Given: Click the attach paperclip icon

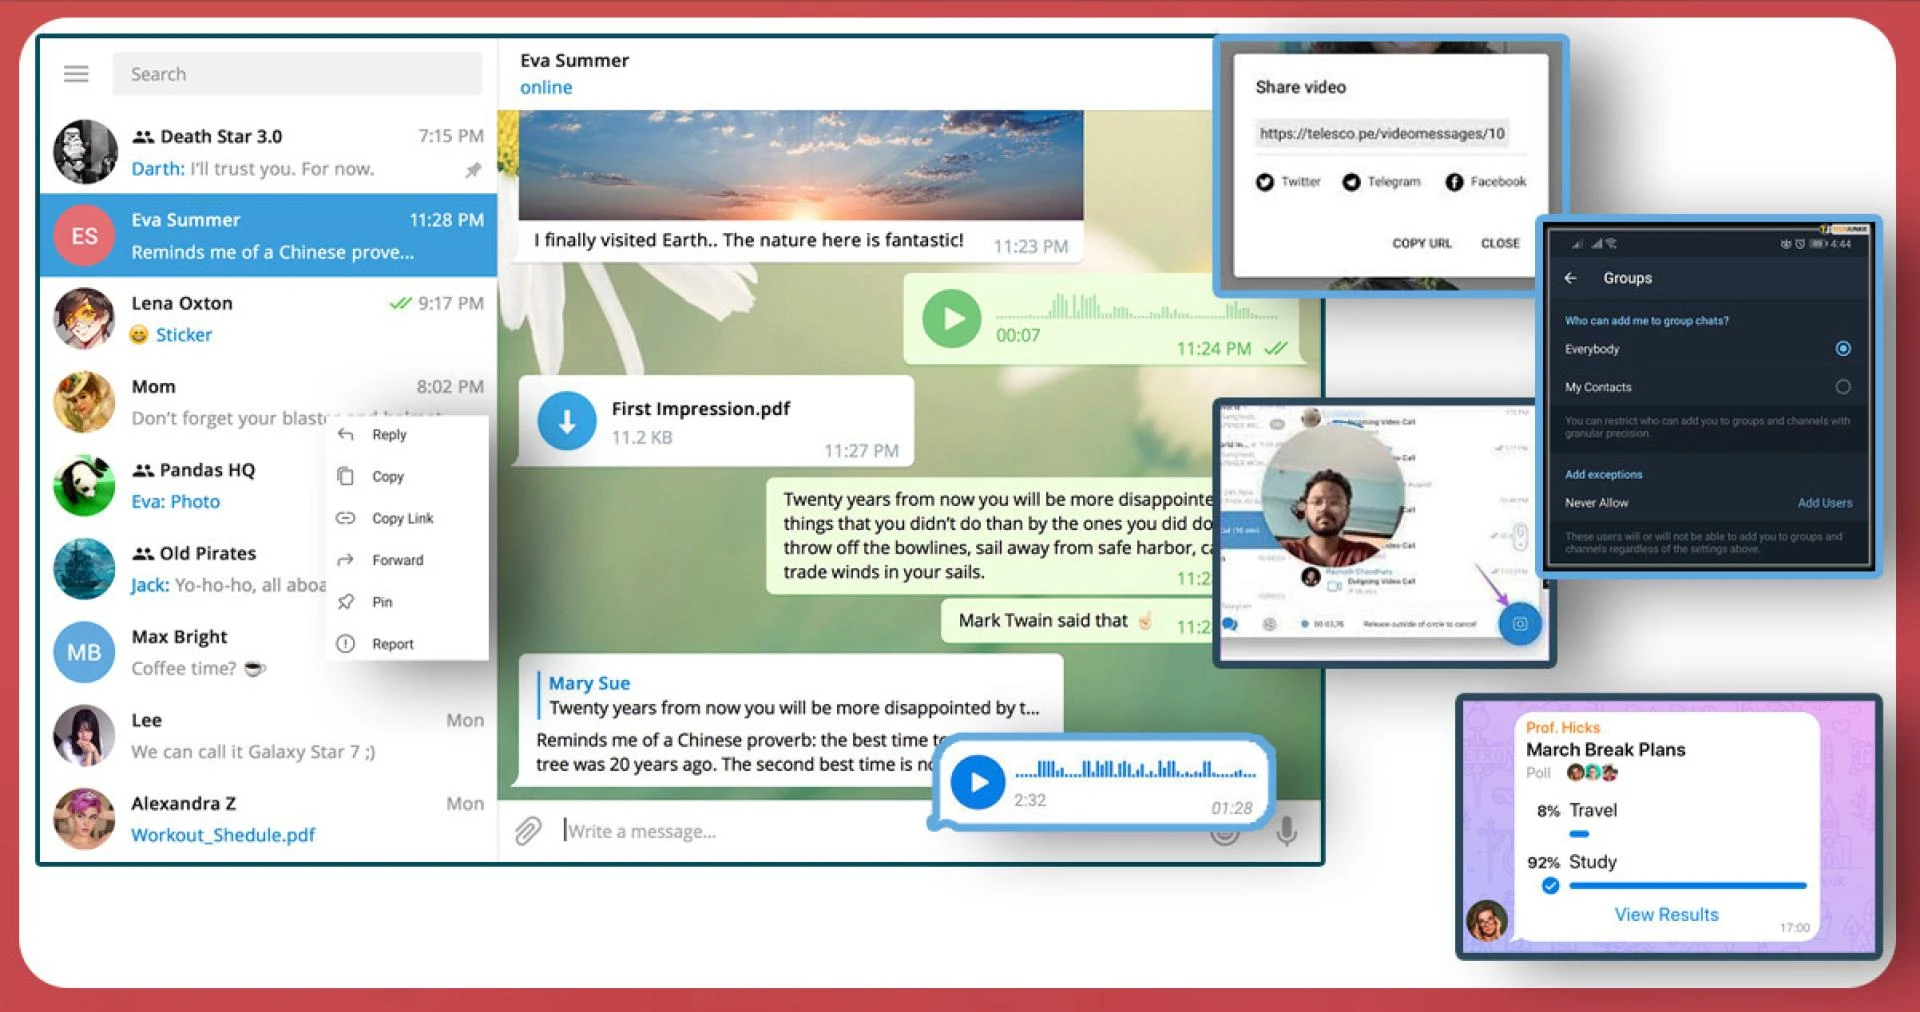Looking at the screenshot, I should point(528,831).
